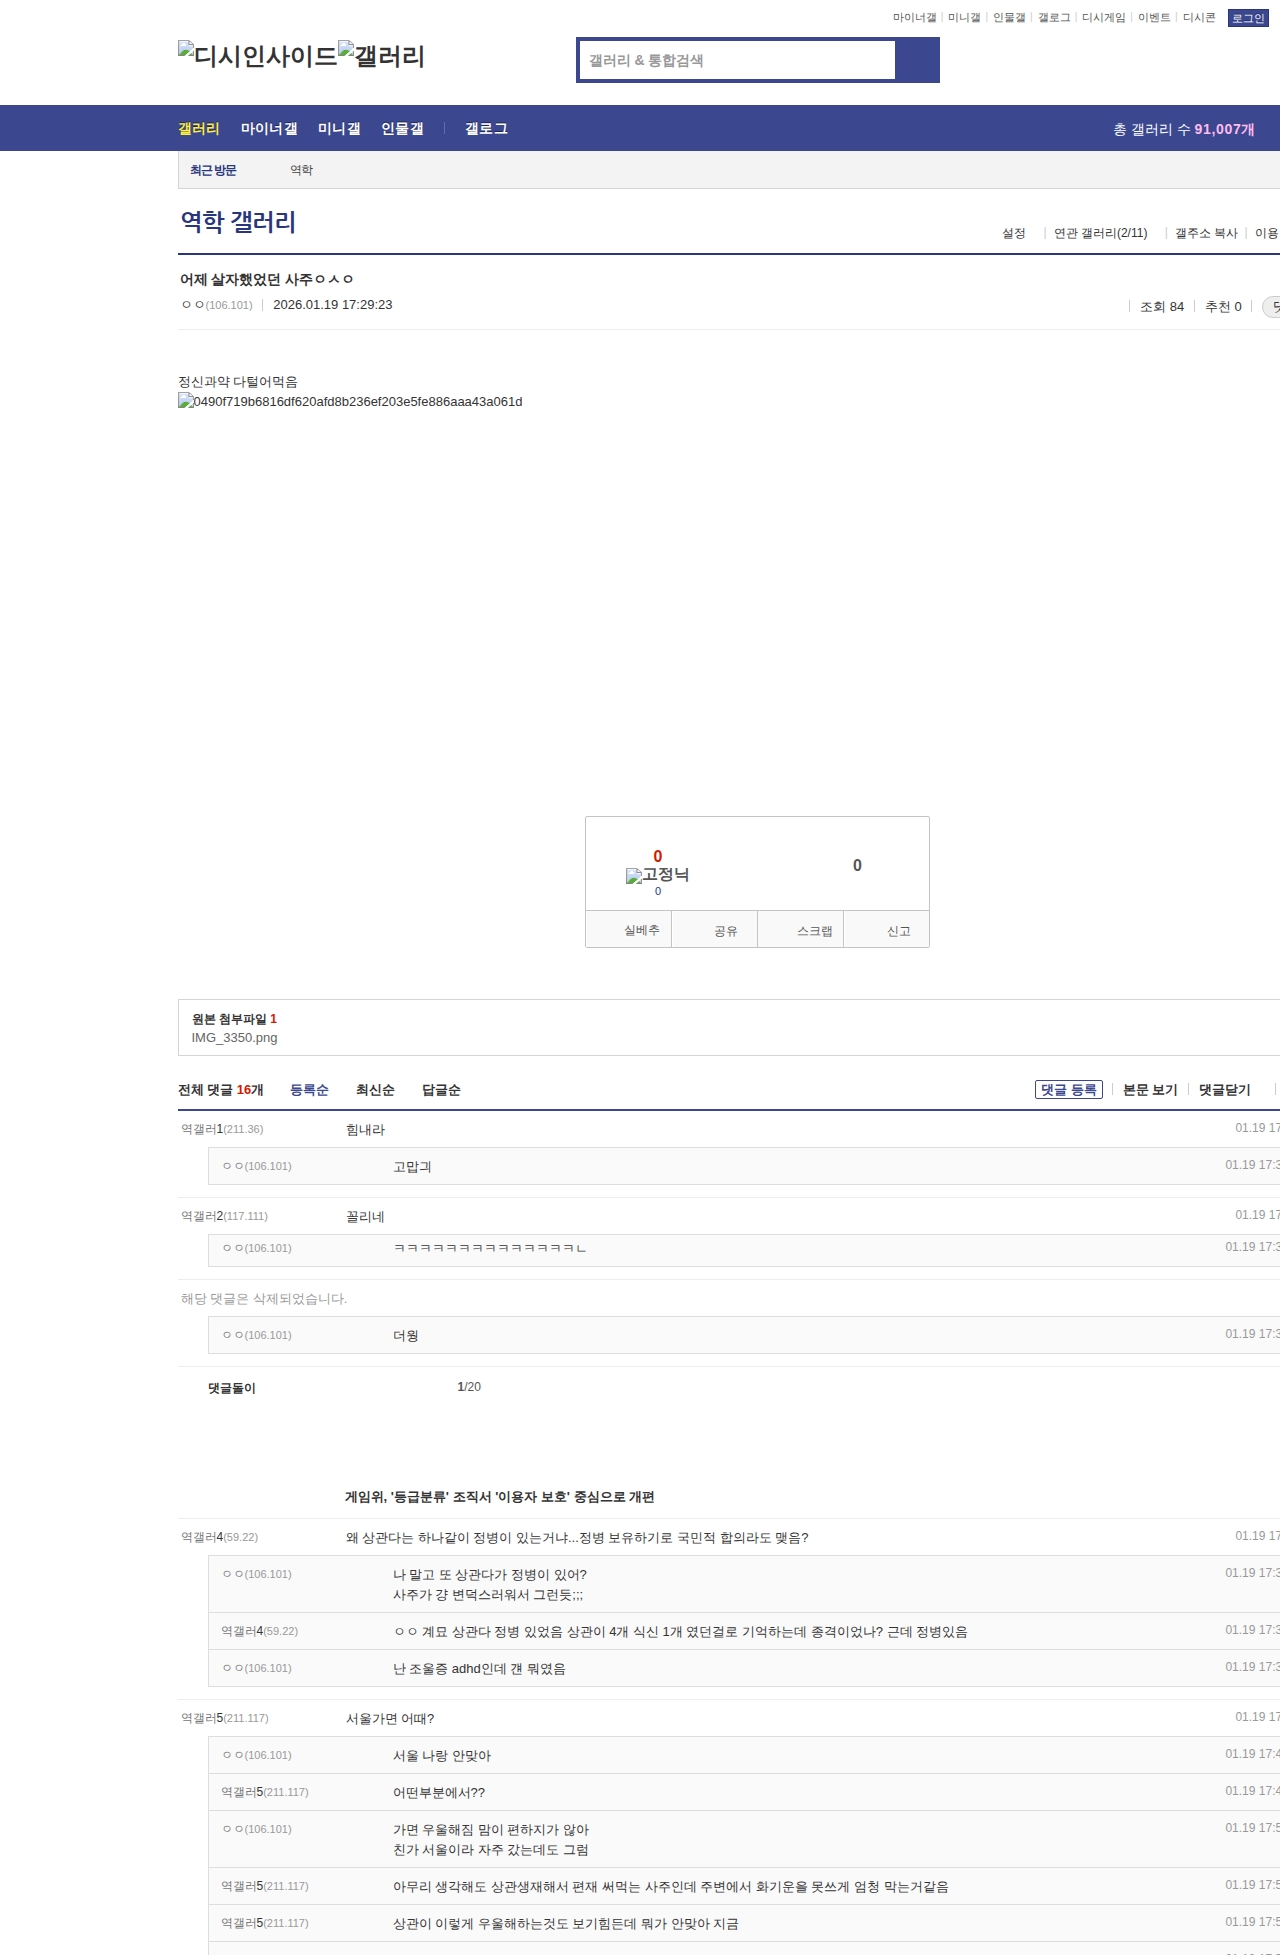Click the 고정닉 recommend icon
Image resolution: width=1280 pixels, height=1955 pixels.
[657, 875]
